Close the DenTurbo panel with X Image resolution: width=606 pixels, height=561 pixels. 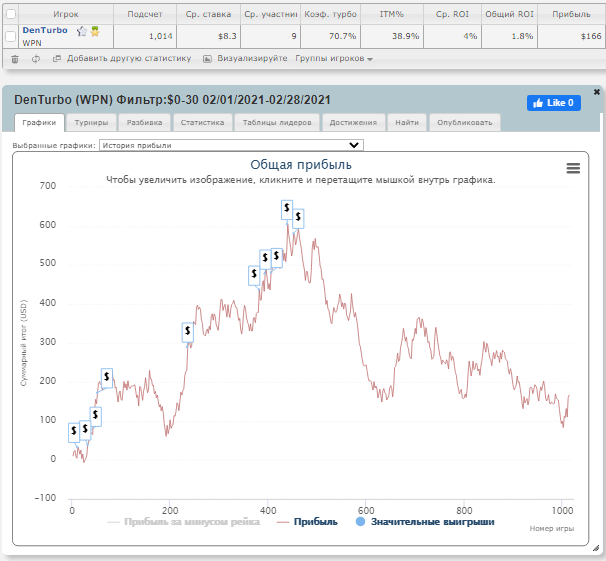coord(596,92)
